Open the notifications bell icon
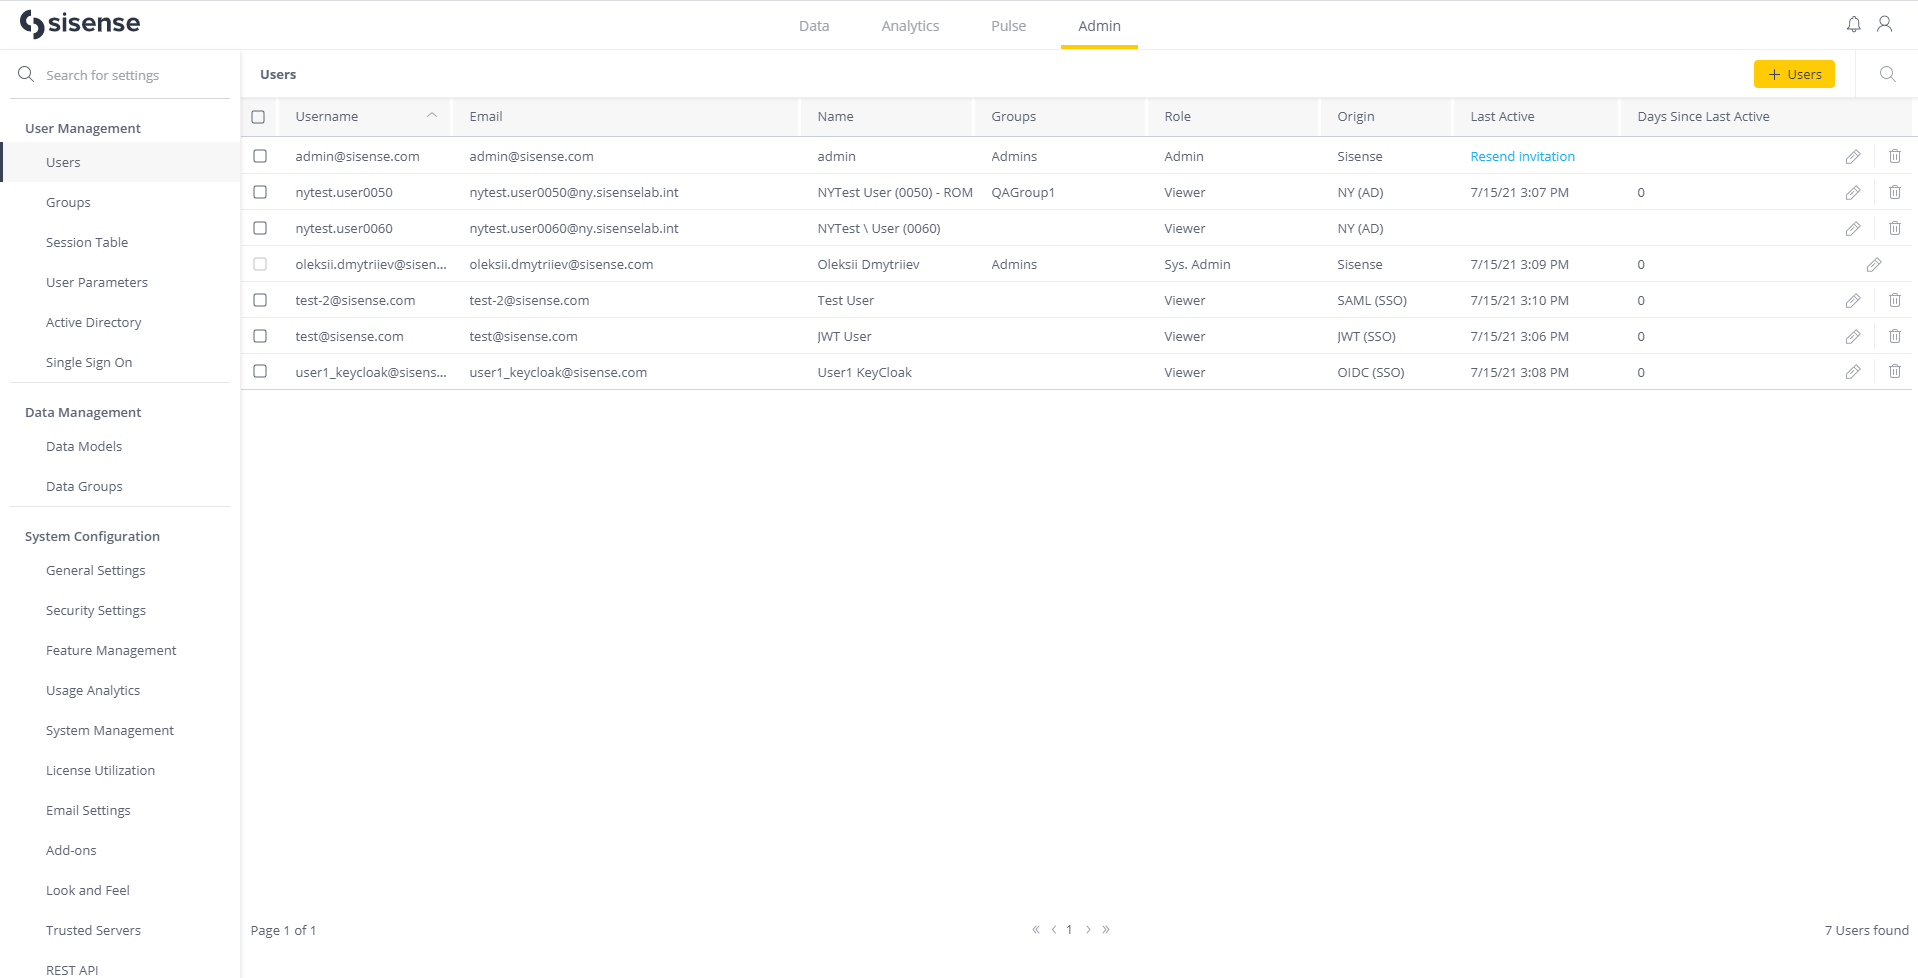The width and height of the screenshot is (1918, 978). (1854, 24)
